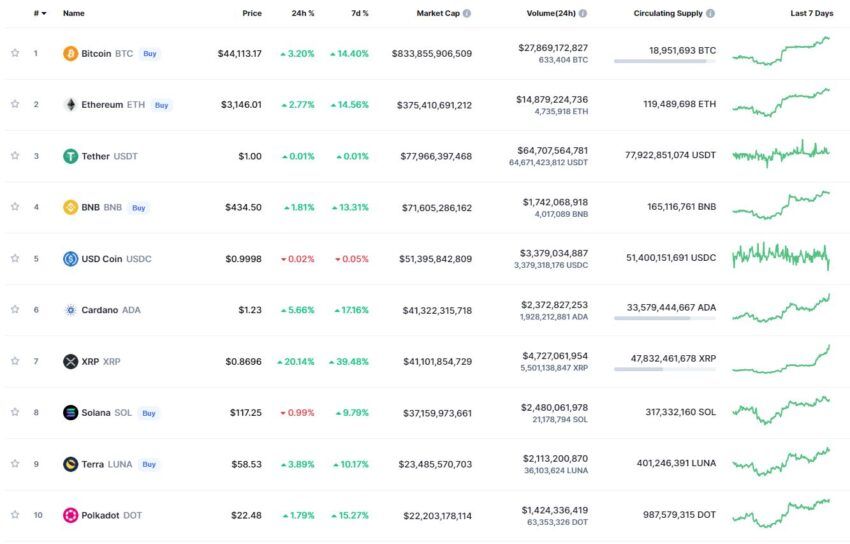Click Solana 24h change 0.99%
Screen dimensions: 850x544
(x=297, y=413)
